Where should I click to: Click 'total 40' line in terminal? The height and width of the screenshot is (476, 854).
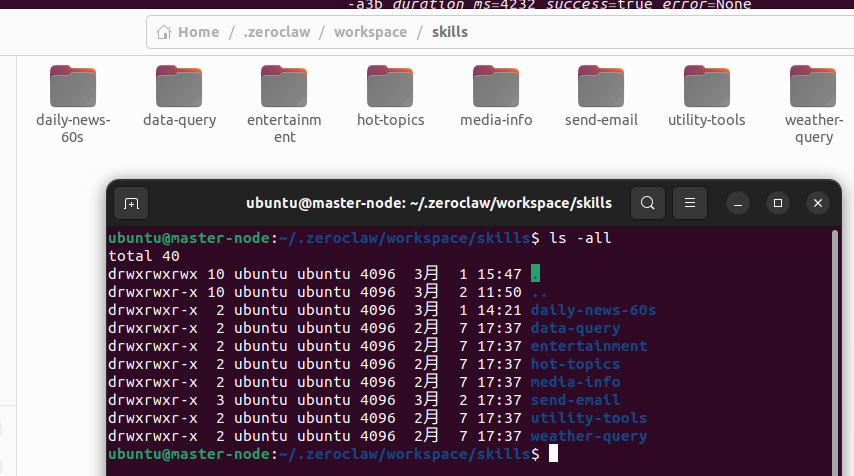pyautogui.click(x=144, y=256)
